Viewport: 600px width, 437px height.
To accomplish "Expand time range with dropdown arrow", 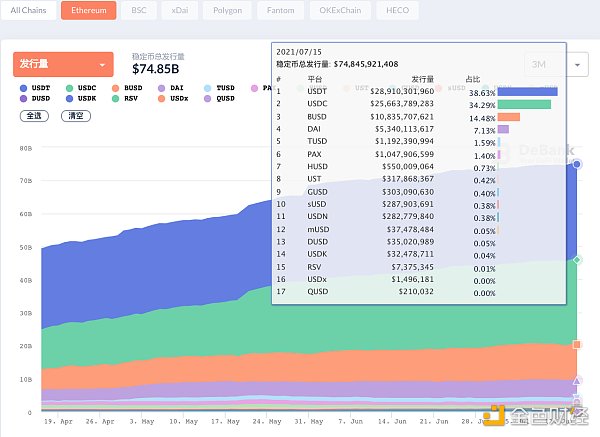I will tap(577, 65).
